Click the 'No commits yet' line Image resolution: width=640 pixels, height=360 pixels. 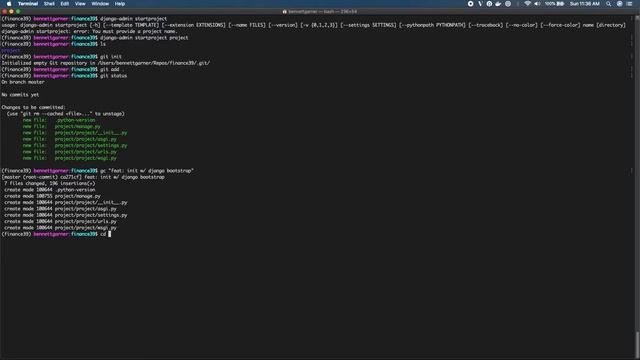(20, 95)
